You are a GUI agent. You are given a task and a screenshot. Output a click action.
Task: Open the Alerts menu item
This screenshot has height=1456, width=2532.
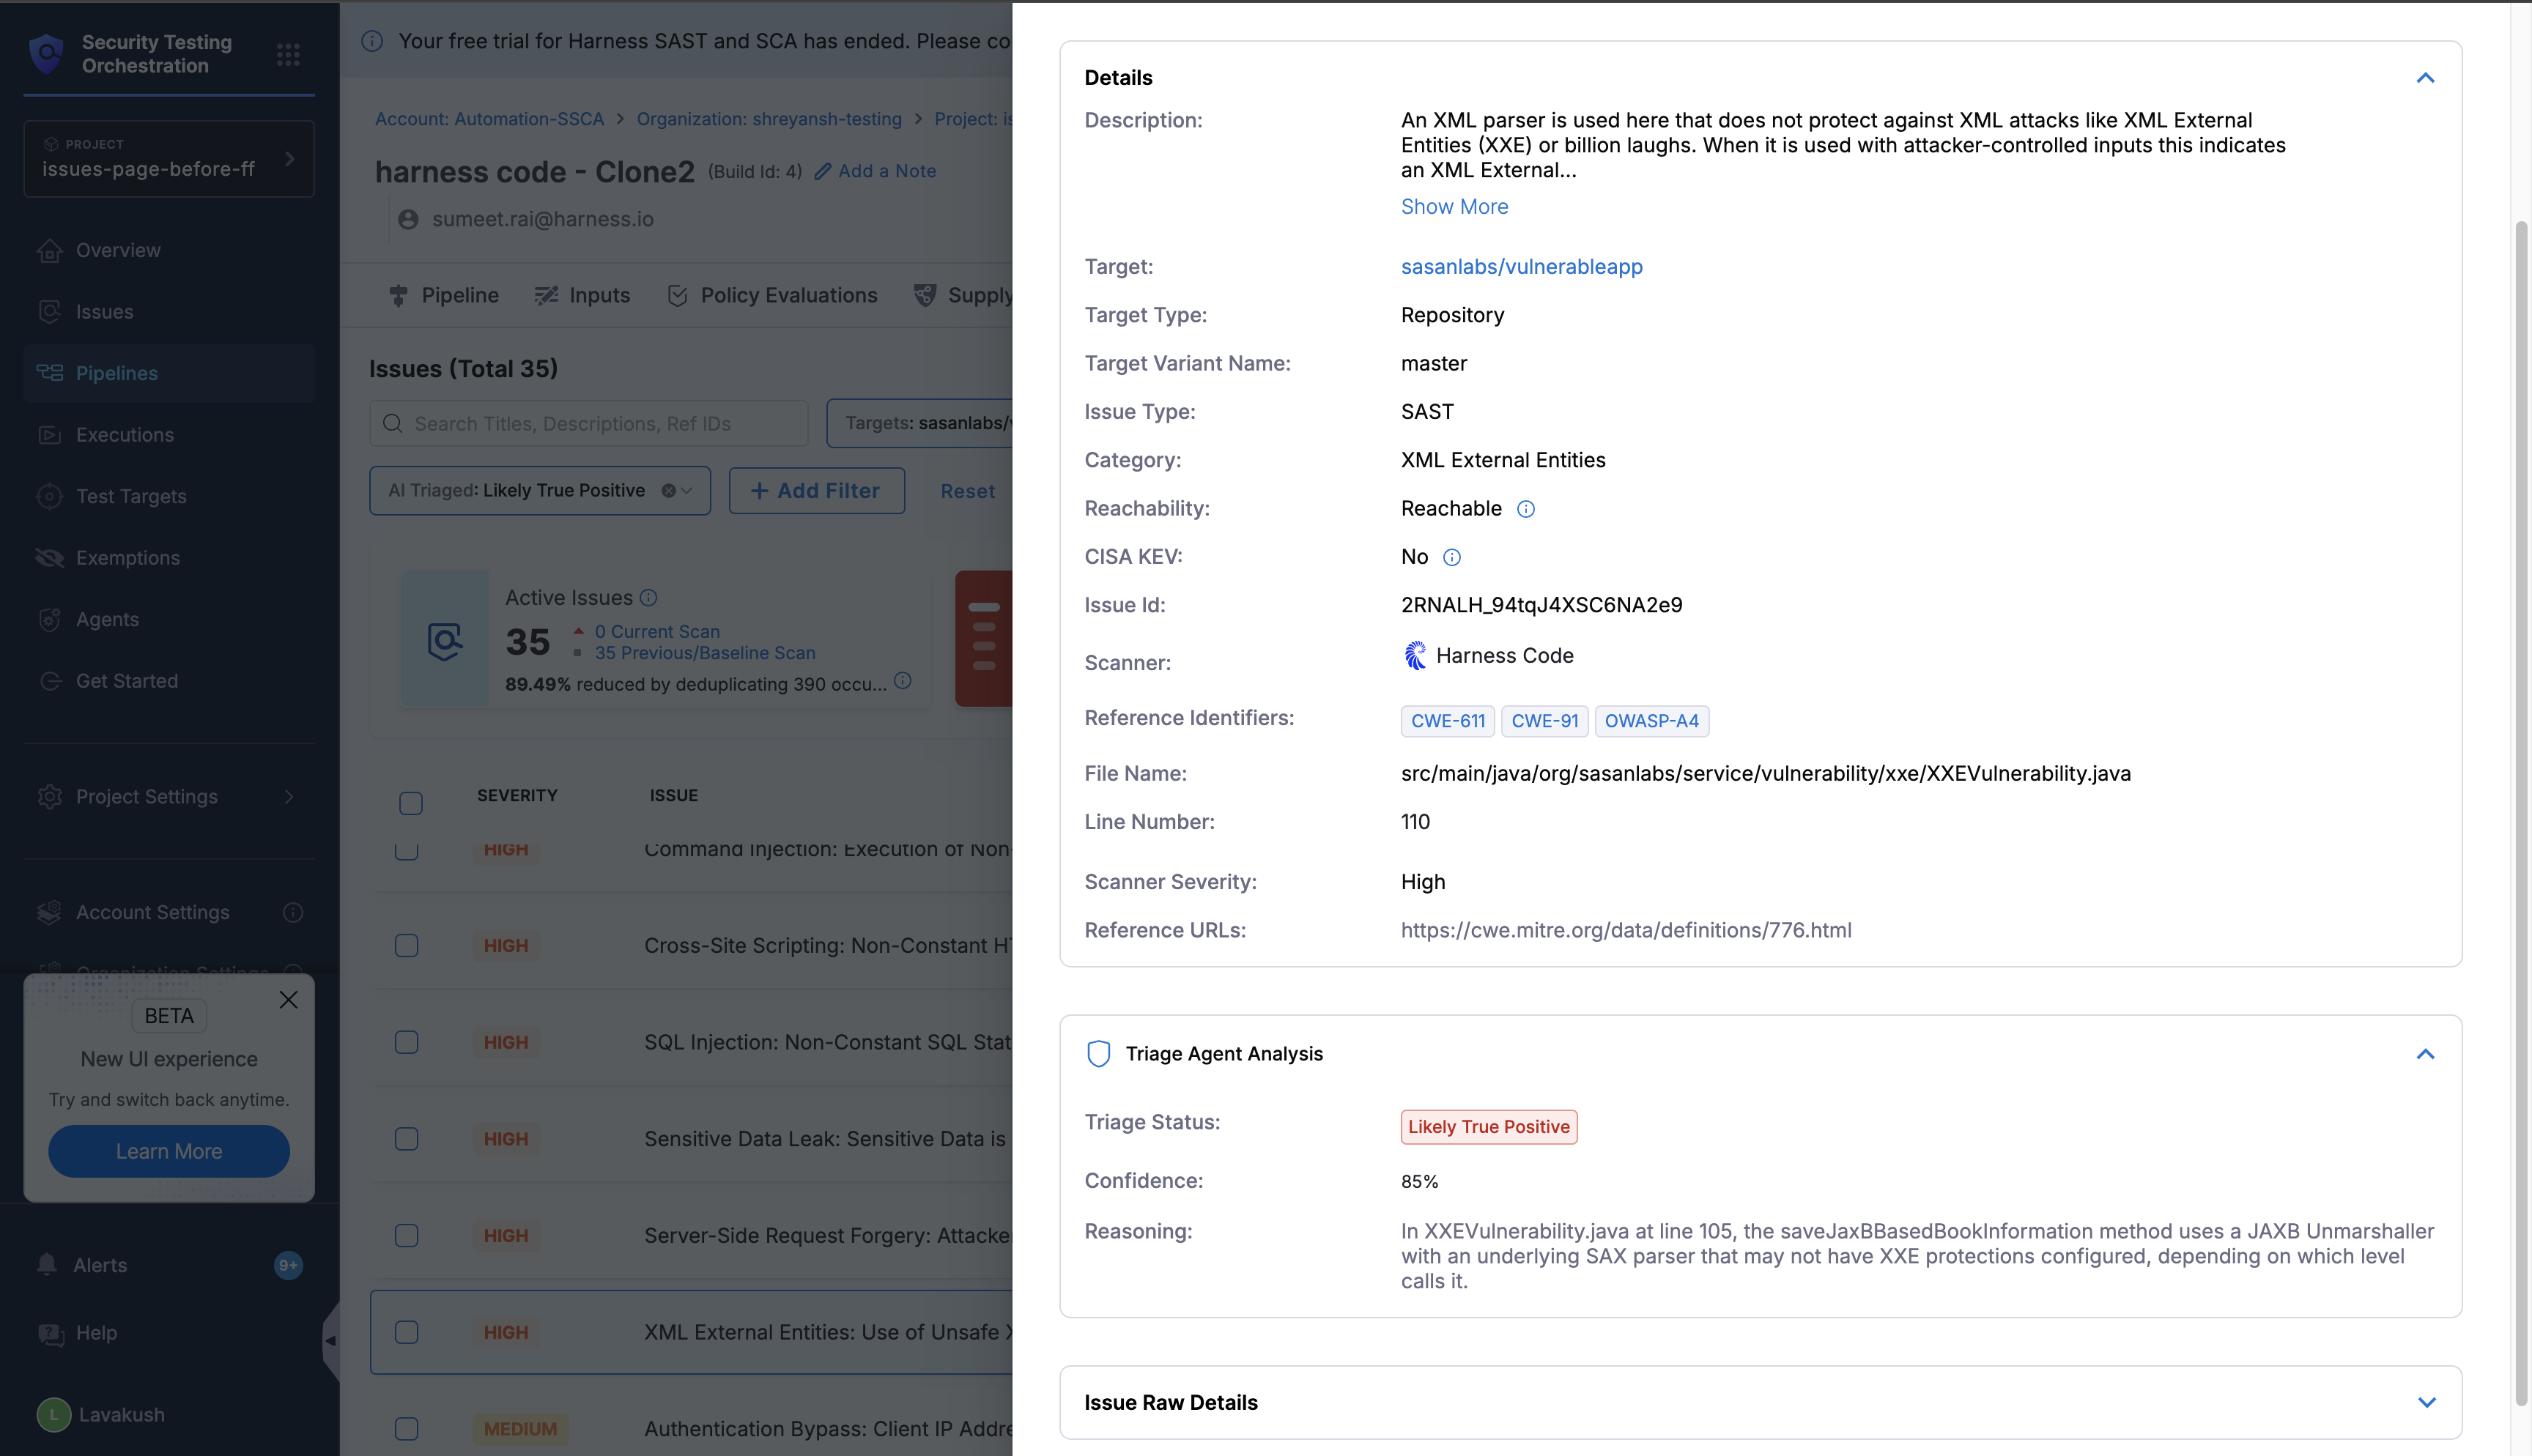click(x=169, y=1265)
